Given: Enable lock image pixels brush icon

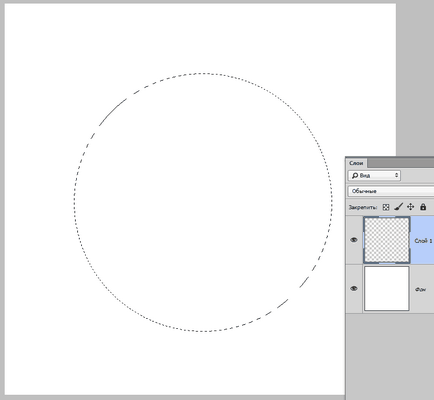Looking at the screenshot, I should tap(398, 207).
